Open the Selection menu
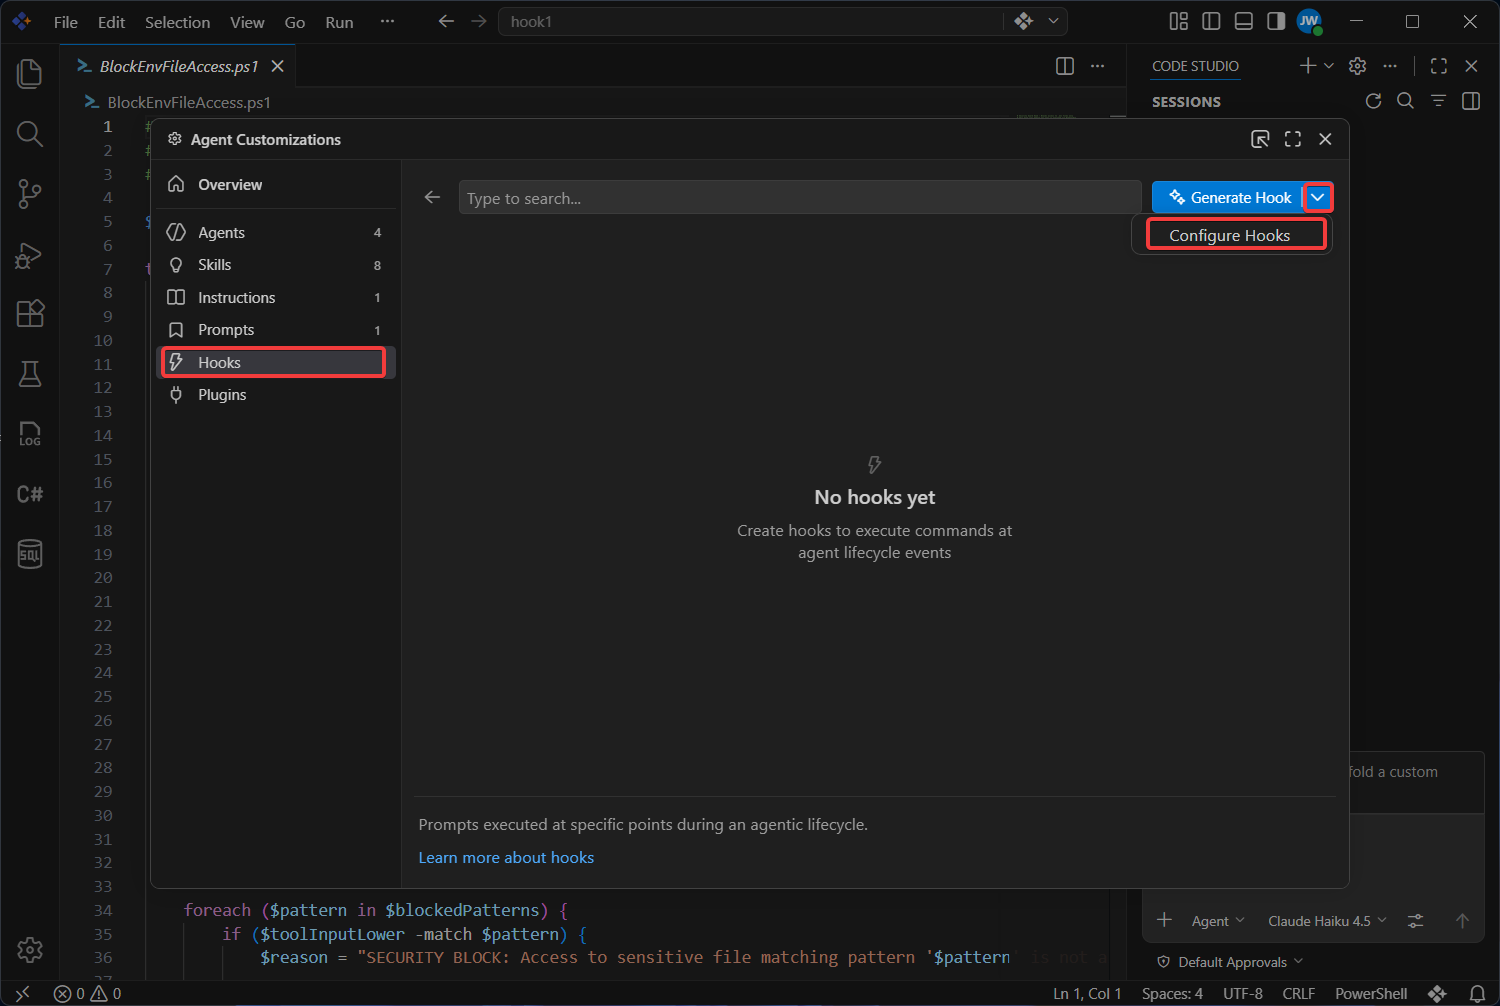The width and height of the screenshot is (1500, 1006). pos(177,22)
